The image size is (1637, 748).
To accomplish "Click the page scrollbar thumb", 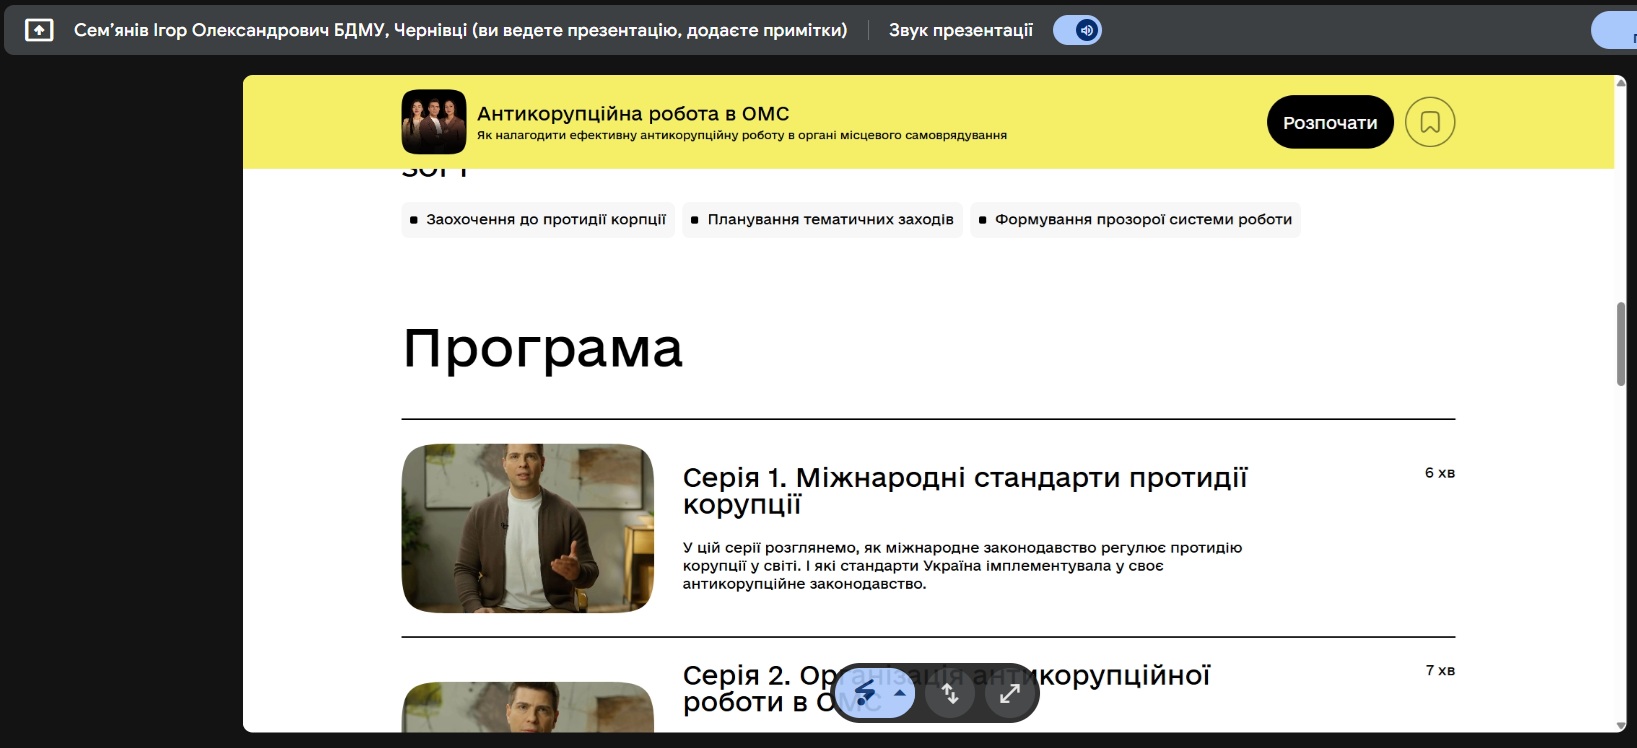I will point(1621,343).
